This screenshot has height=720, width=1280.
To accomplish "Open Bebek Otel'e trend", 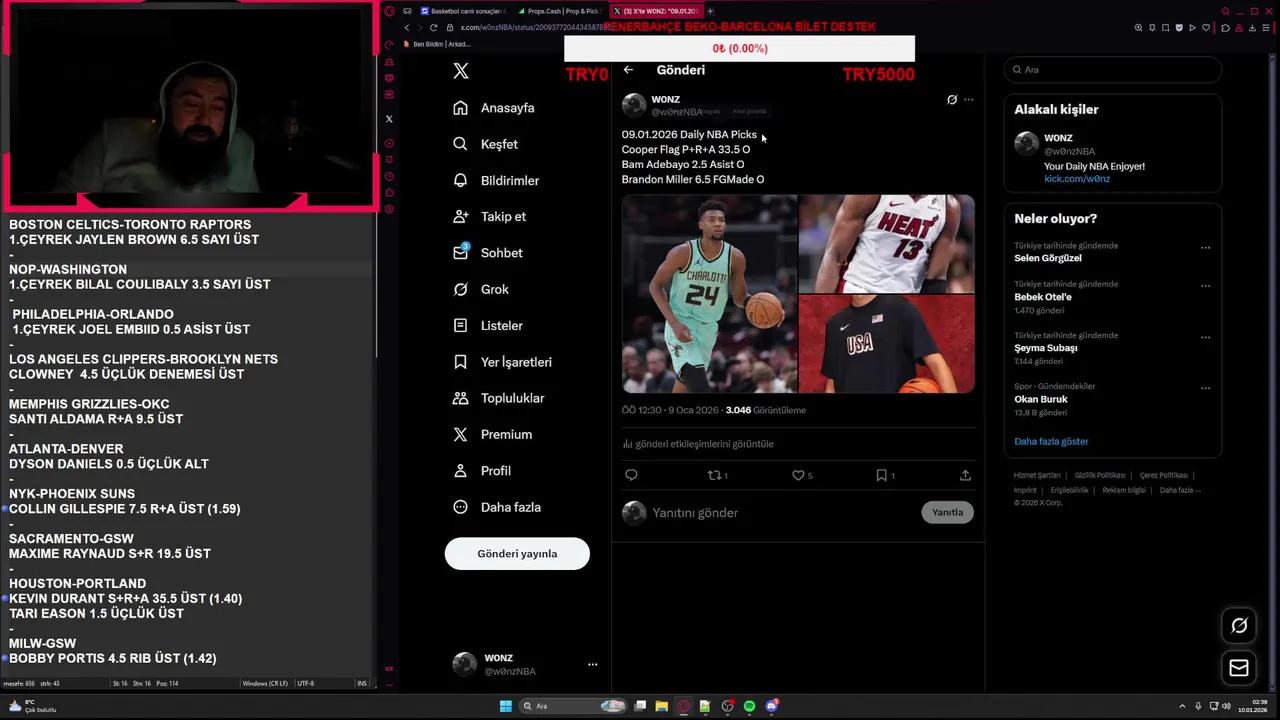I will coord(1042,297).
